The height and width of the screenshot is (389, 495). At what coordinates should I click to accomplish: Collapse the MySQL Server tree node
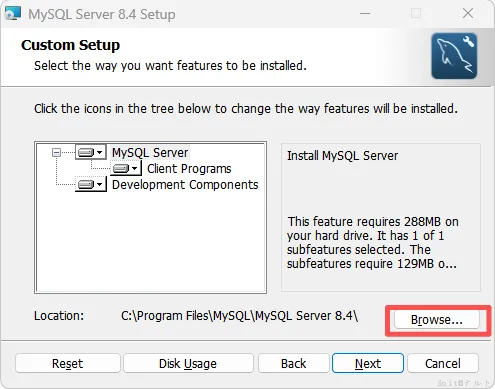pos(56,153)
